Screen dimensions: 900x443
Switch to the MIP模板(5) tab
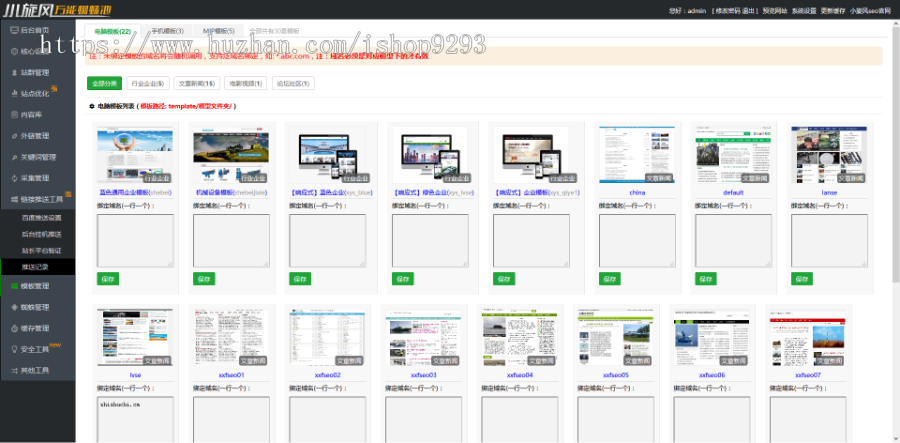pyautogui.click(x=218, y=32)
